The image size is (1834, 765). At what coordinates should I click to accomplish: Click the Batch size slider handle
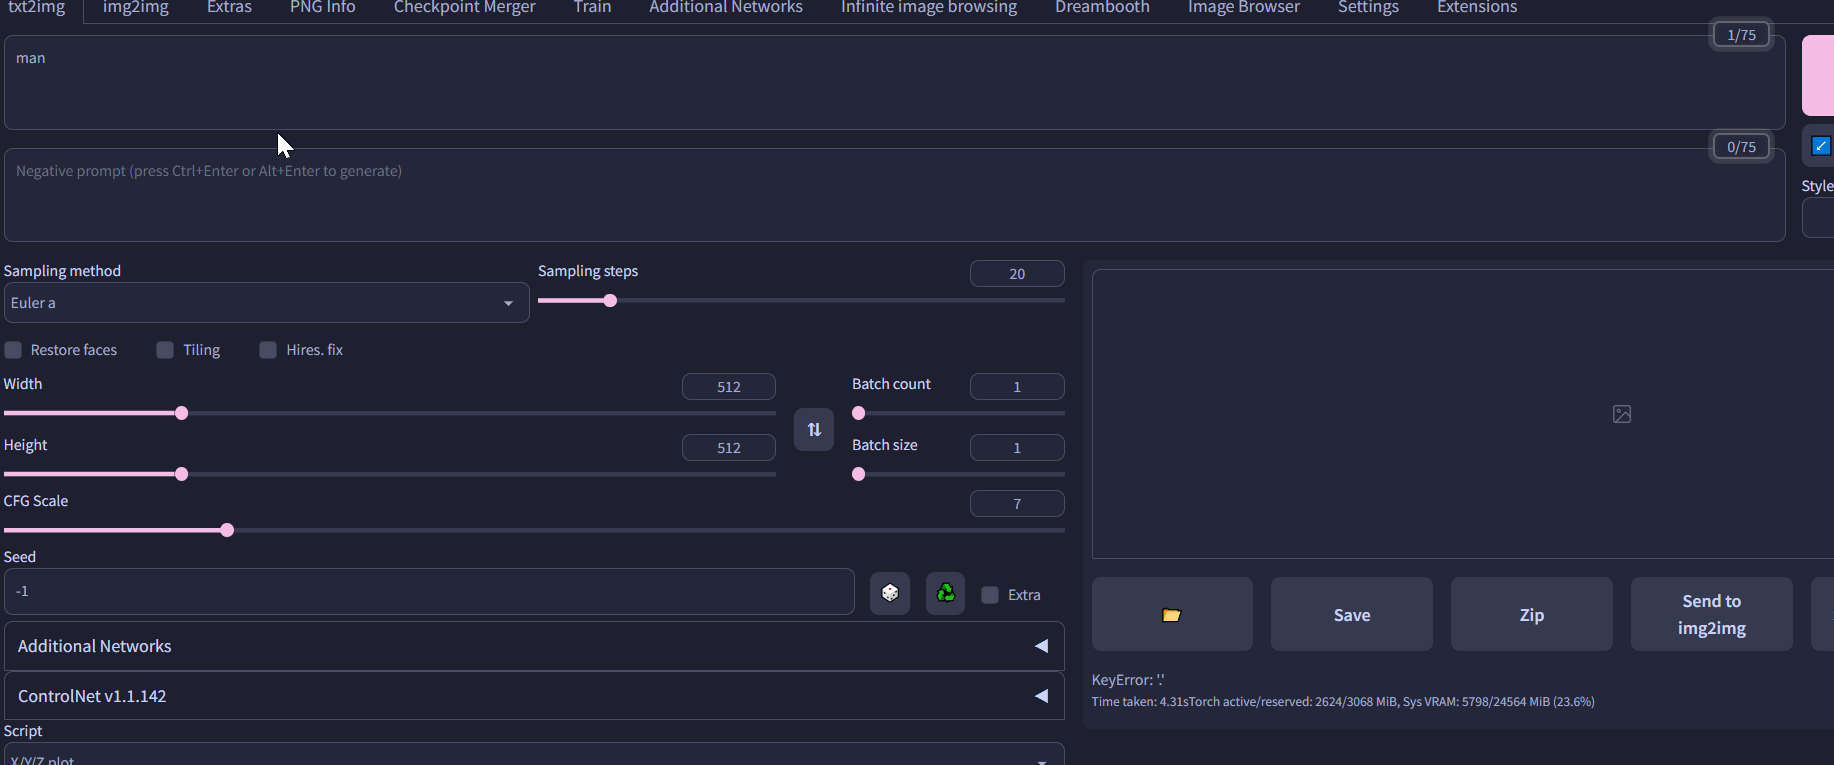(858, 474)
